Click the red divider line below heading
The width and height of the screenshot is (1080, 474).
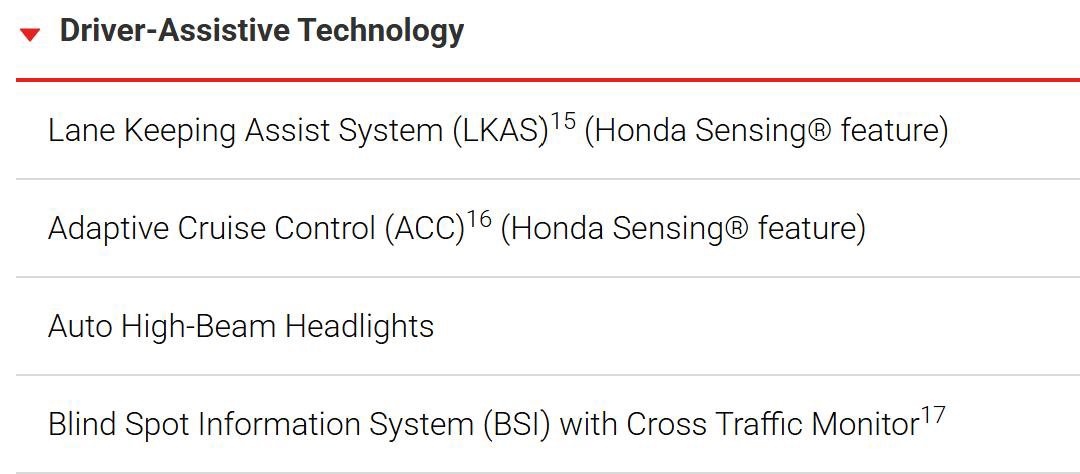click(x=548, y=80)
